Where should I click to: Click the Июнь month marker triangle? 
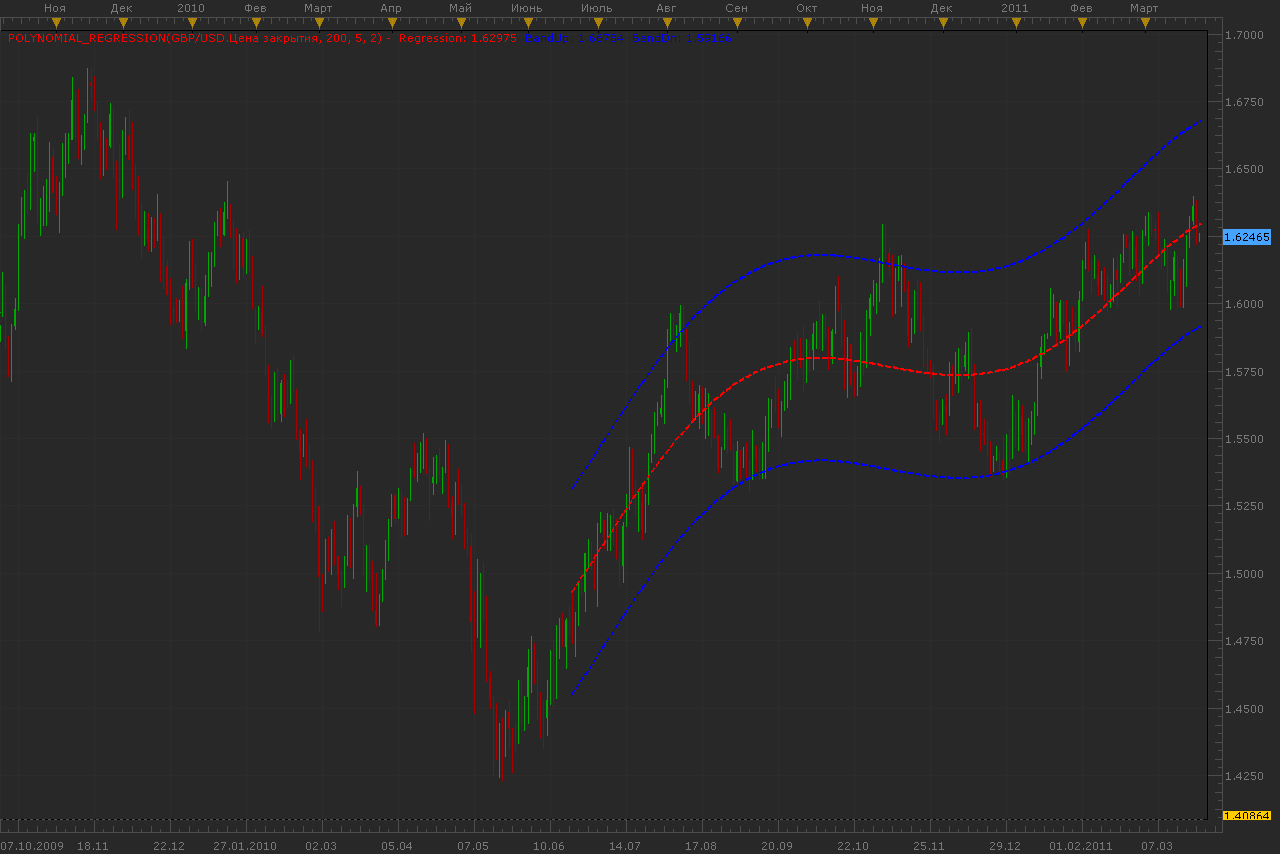point(527,21)
